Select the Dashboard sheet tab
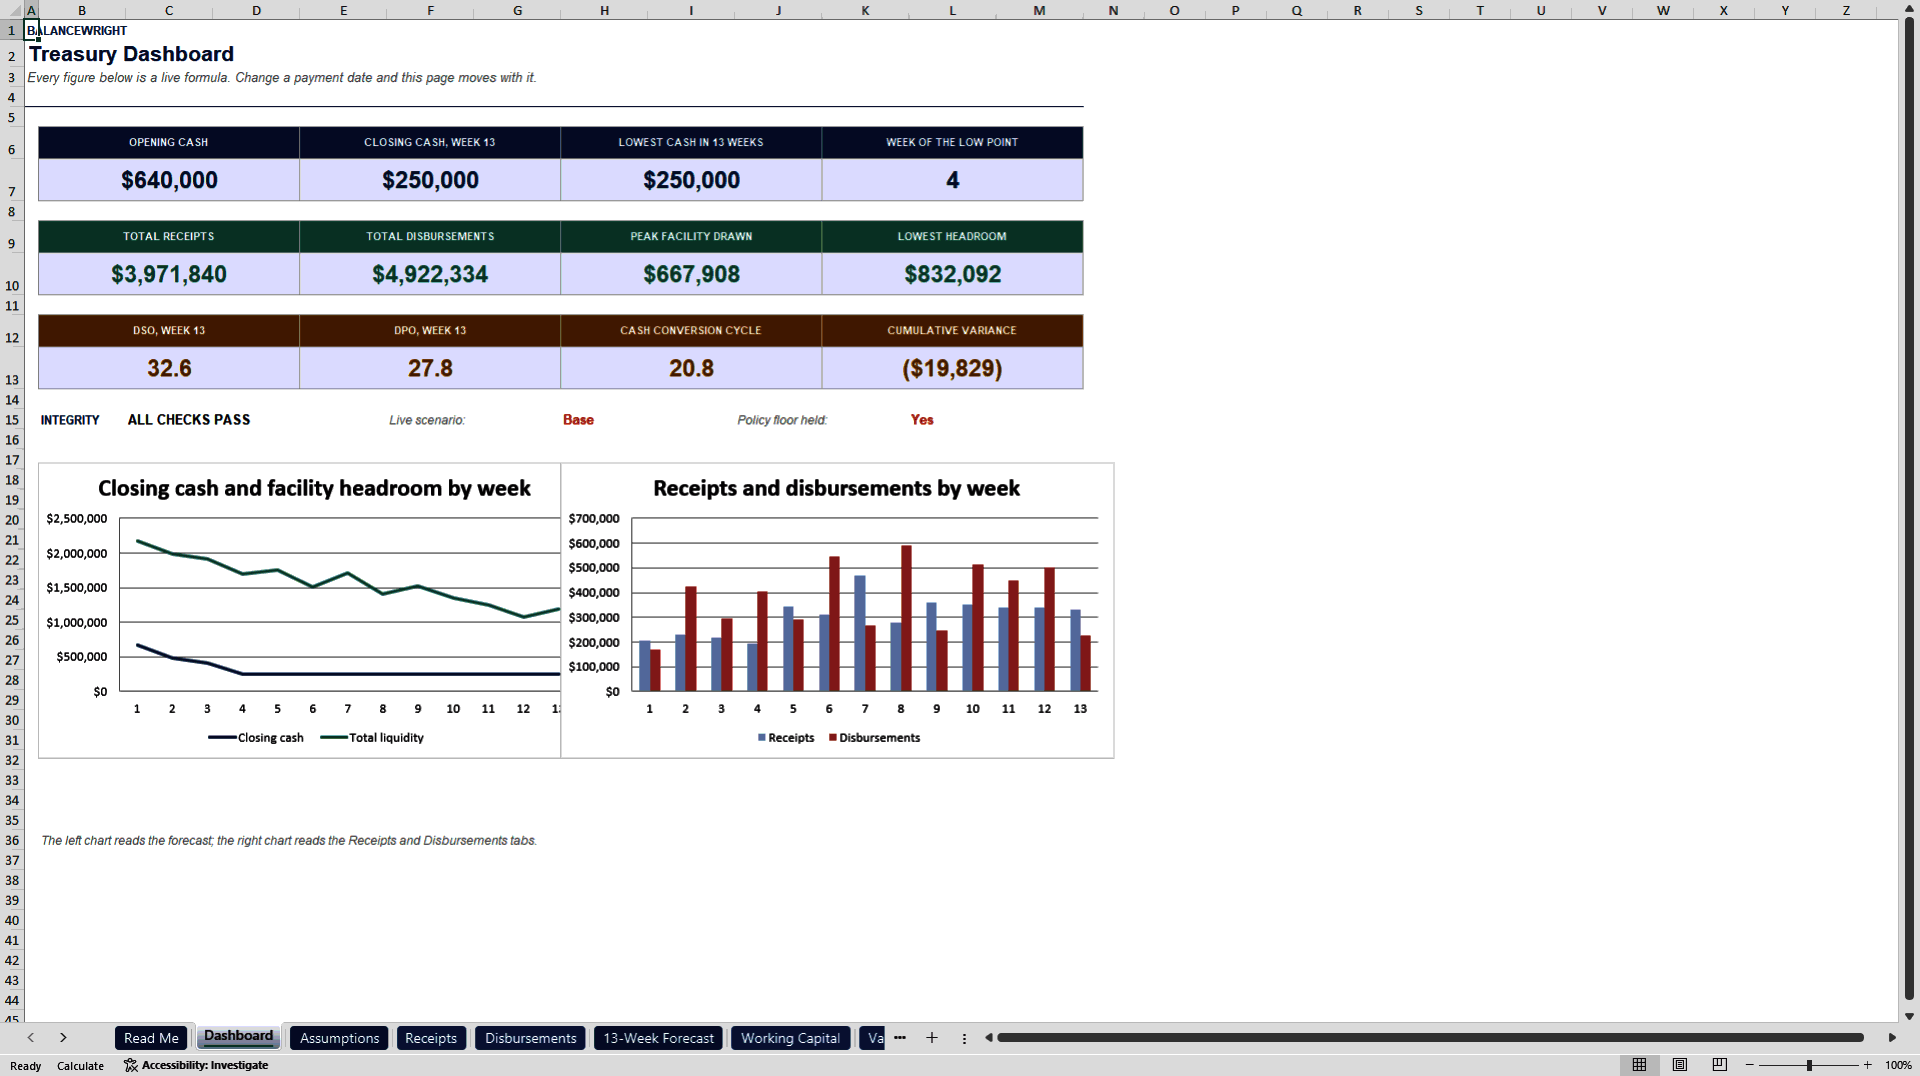 coord(238,1037)
